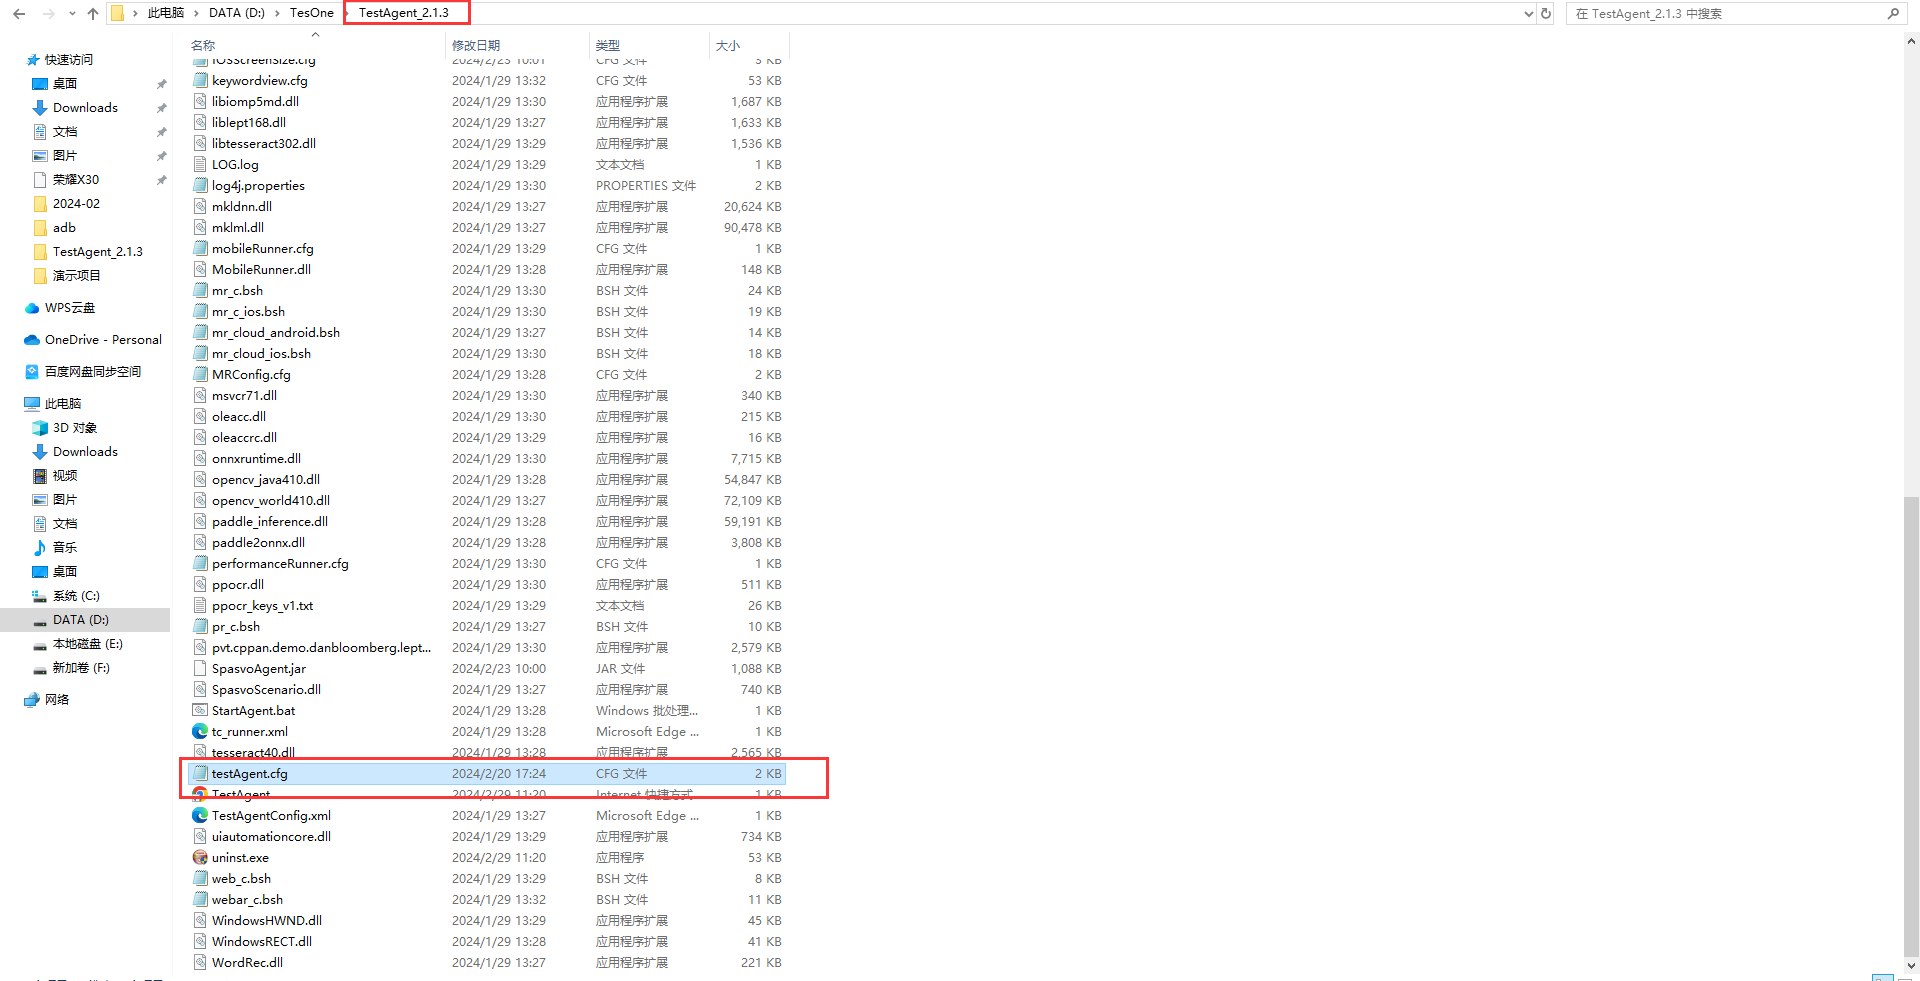Open 2024-02 folder in navigation pane
This screenshot has height=981, width=1920.
point(76,204)
